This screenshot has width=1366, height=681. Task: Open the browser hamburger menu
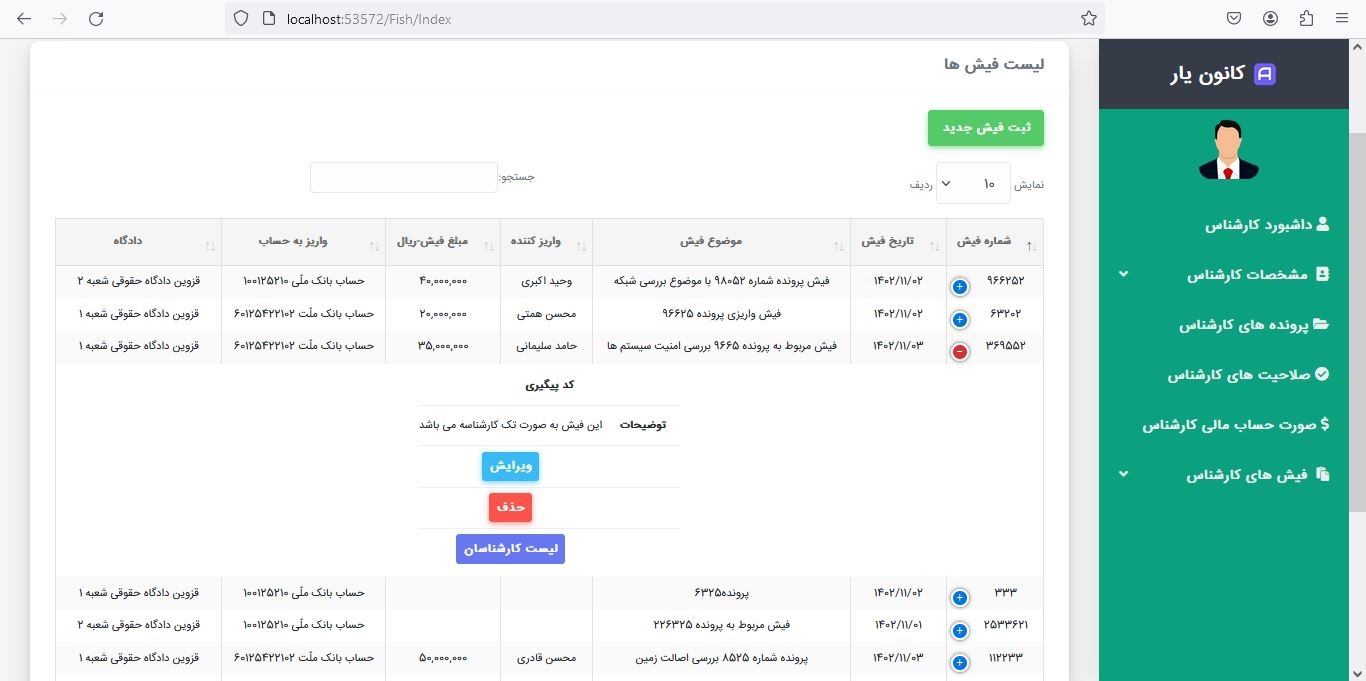coord(1342,19)
